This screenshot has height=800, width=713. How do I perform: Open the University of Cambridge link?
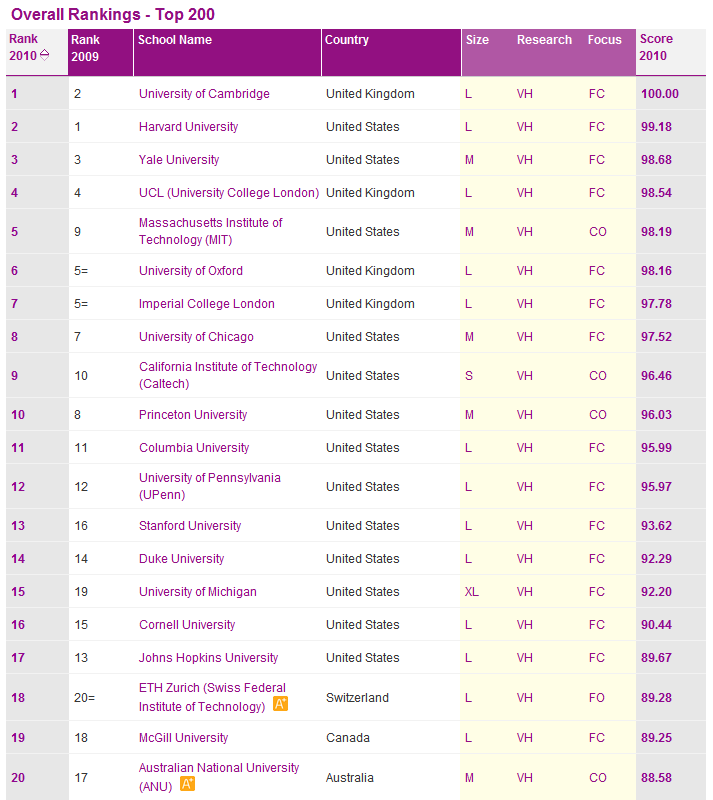pos(204,94)
